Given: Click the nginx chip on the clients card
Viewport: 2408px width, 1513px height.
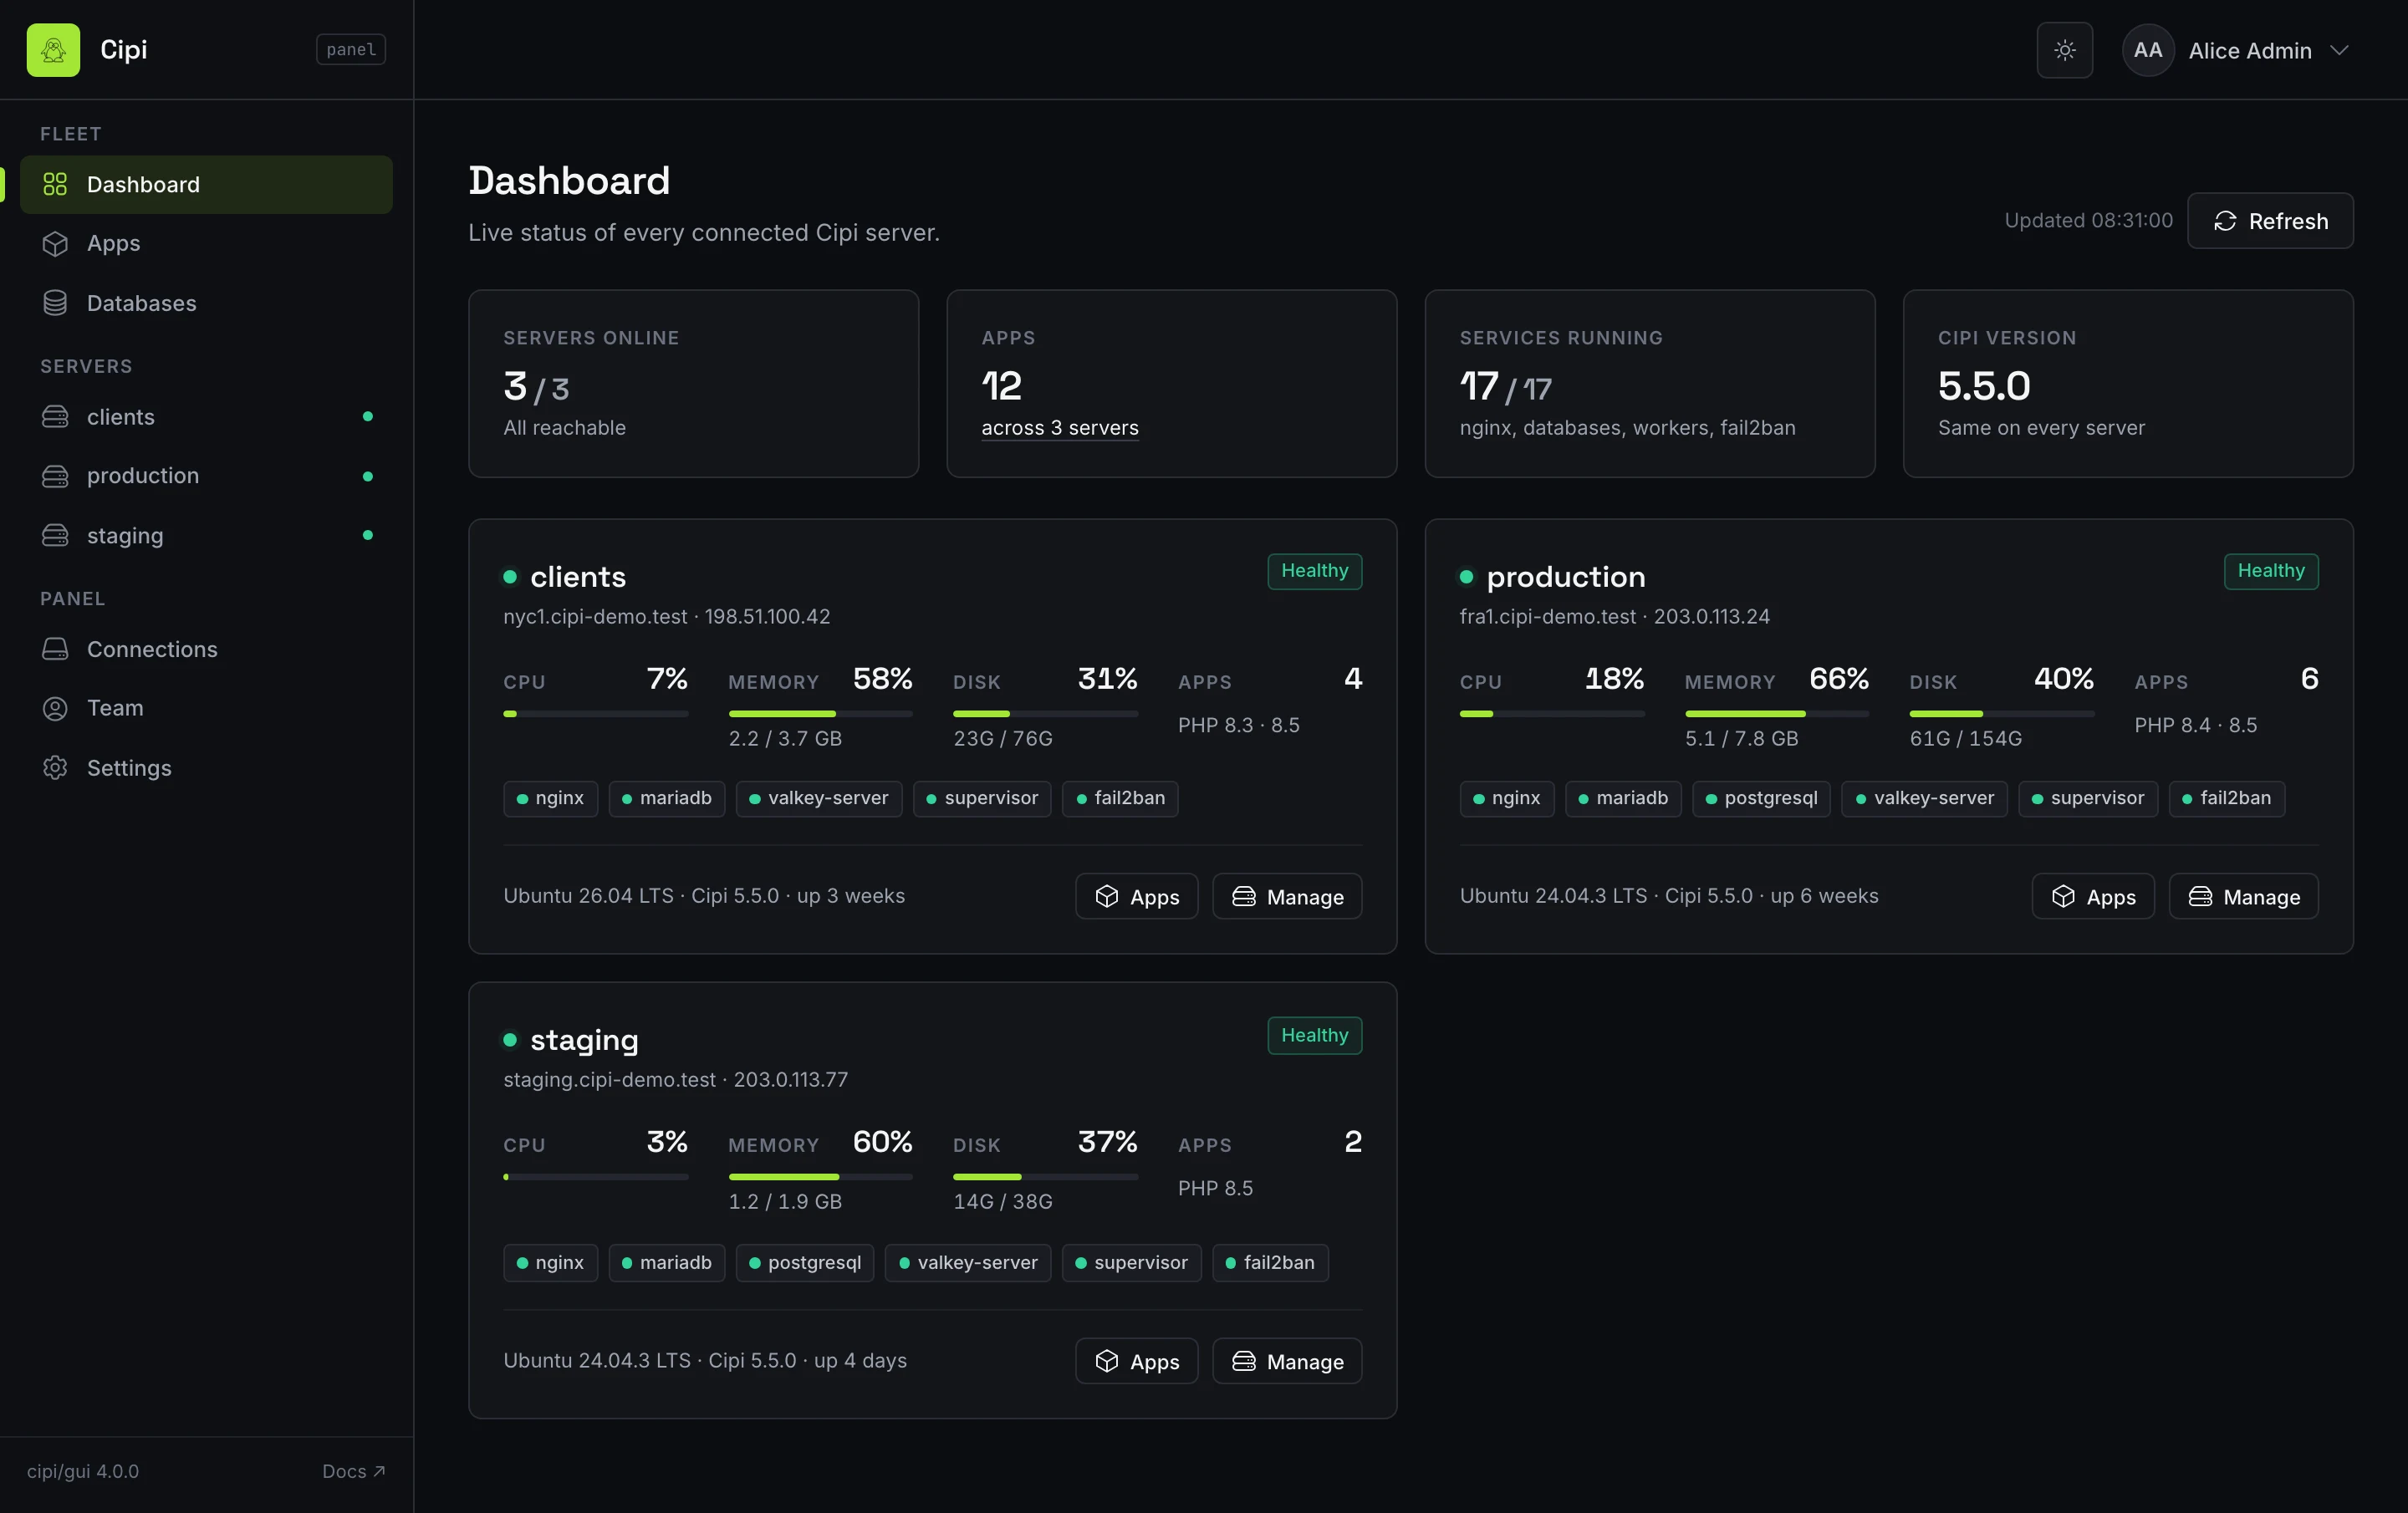Looking at the screenshot, I should tap(550, 798).
